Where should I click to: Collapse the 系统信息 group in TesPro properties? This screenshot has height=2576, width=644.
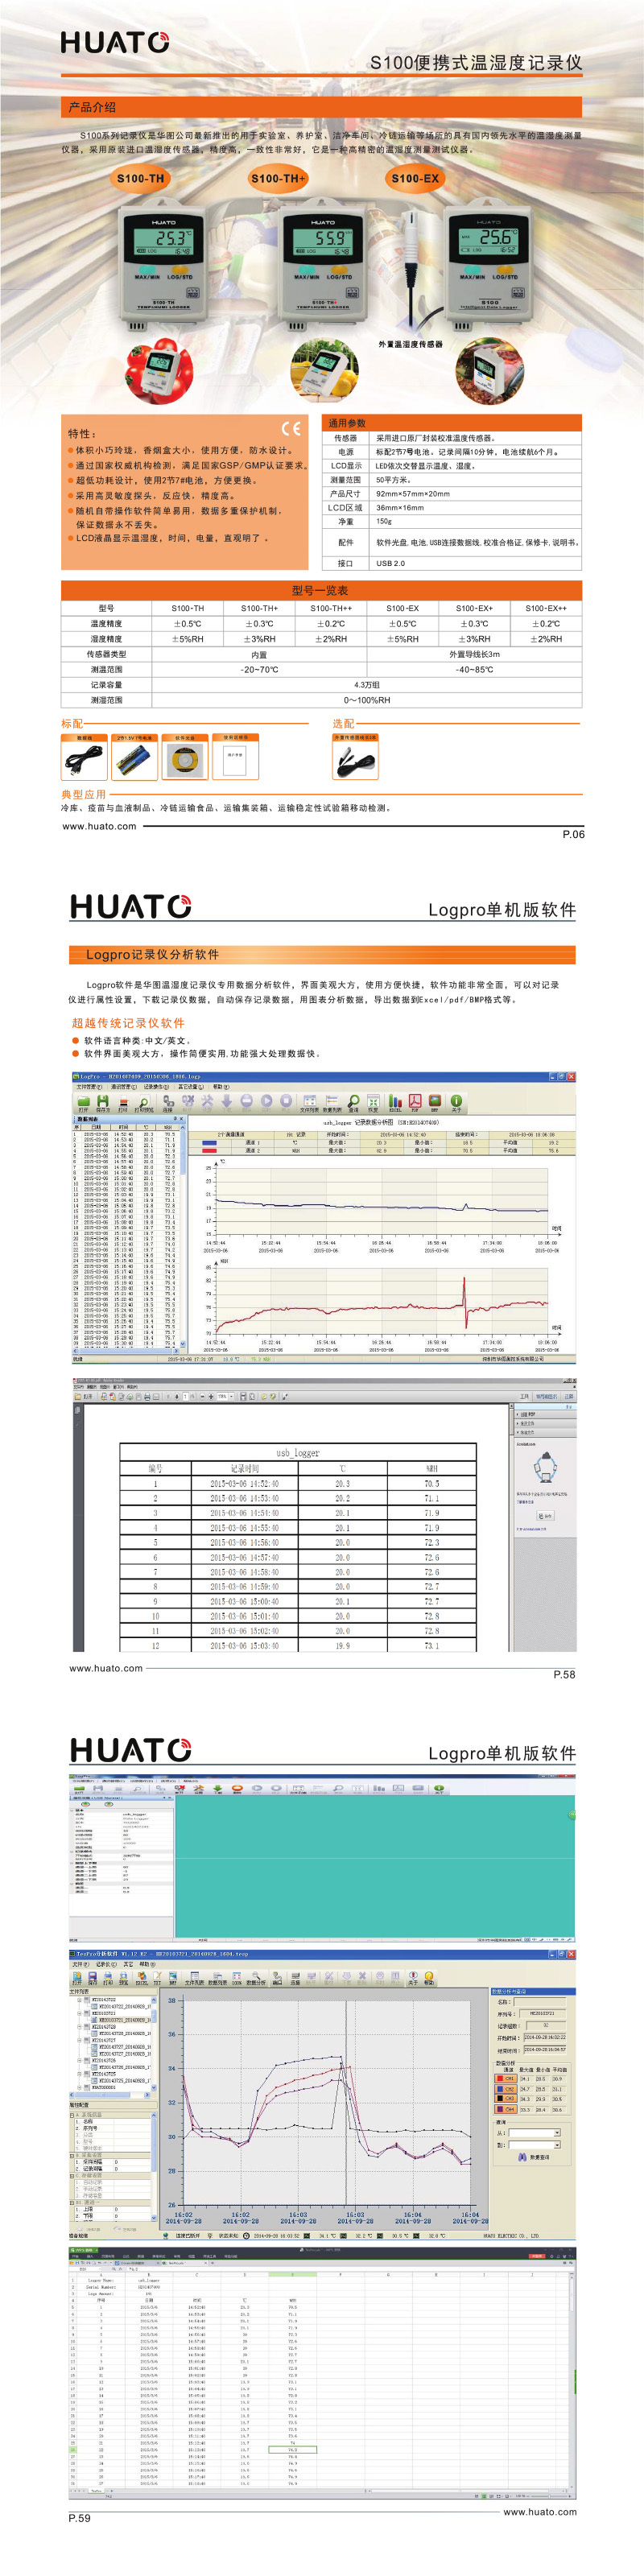(72, 2115)
